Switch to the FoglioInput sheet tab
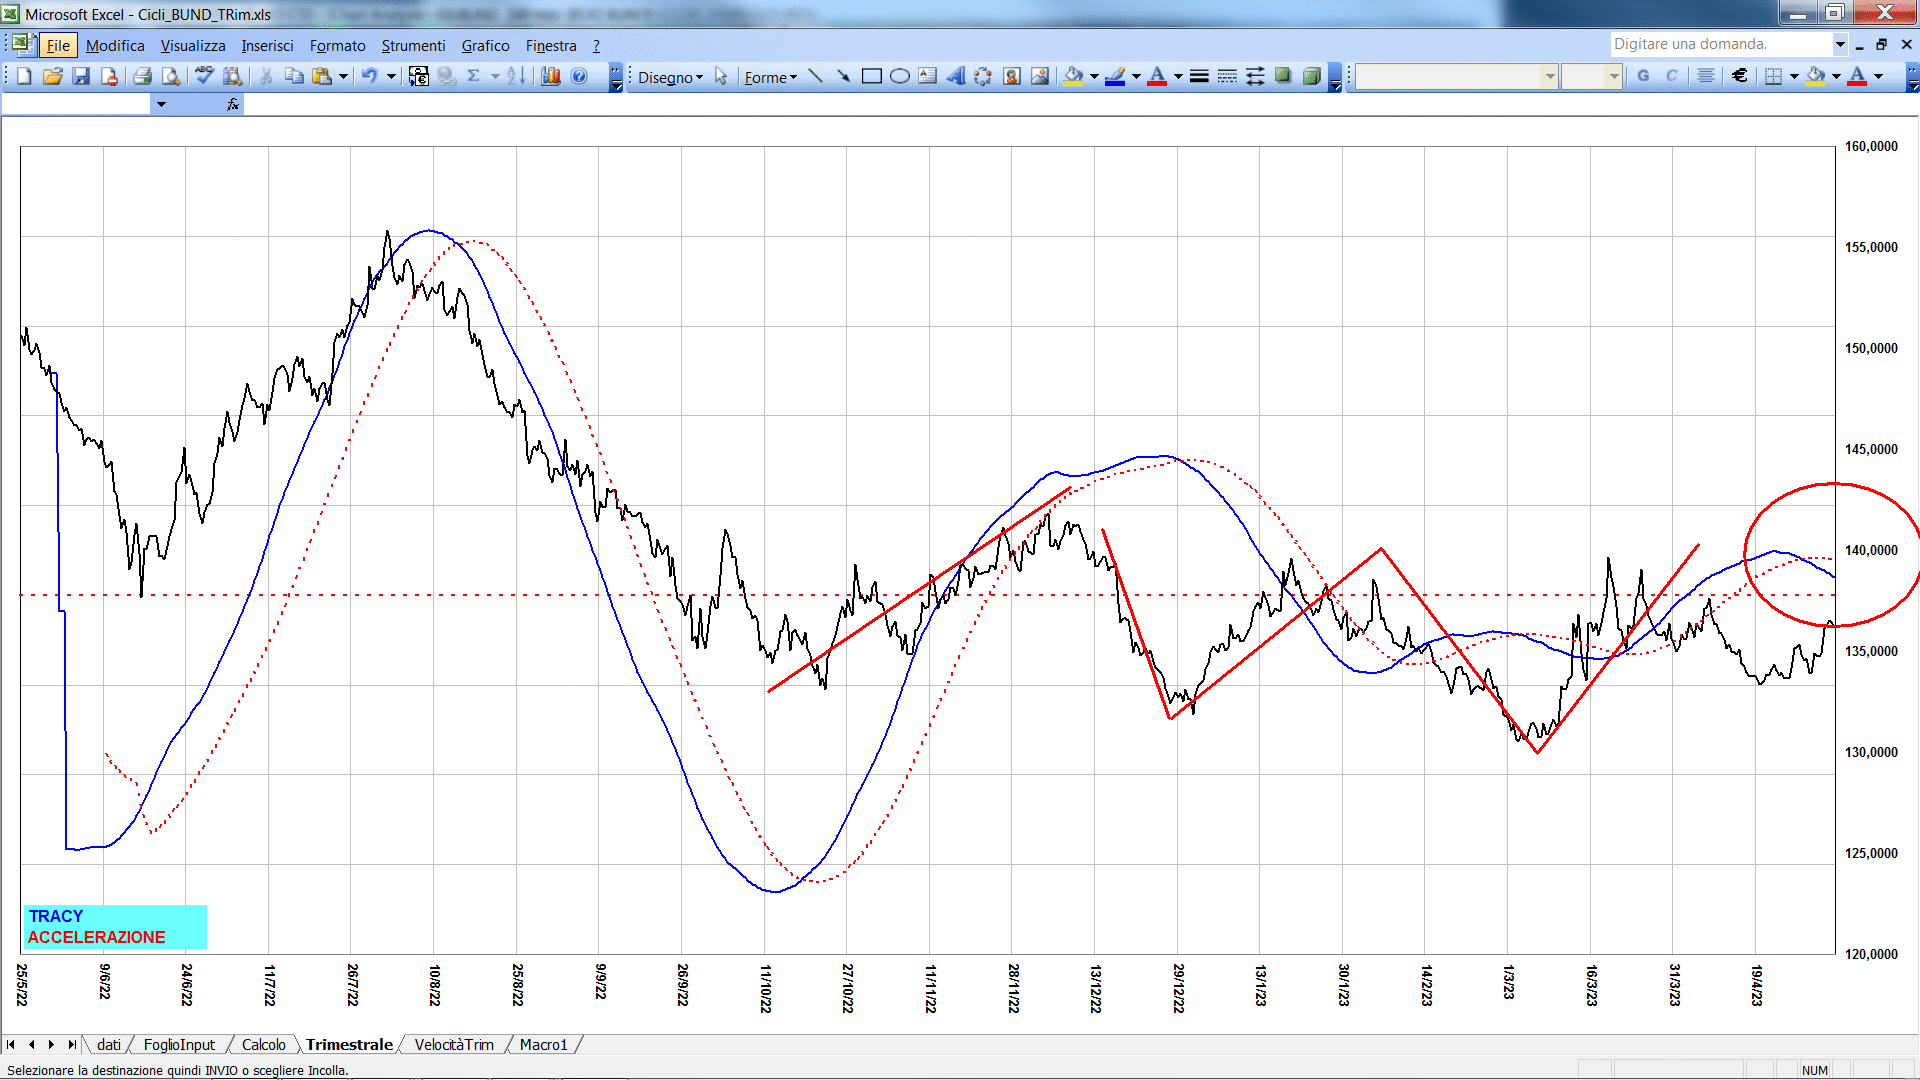The height and width of the screenshot is (1080, 1920). [179, 1044]
